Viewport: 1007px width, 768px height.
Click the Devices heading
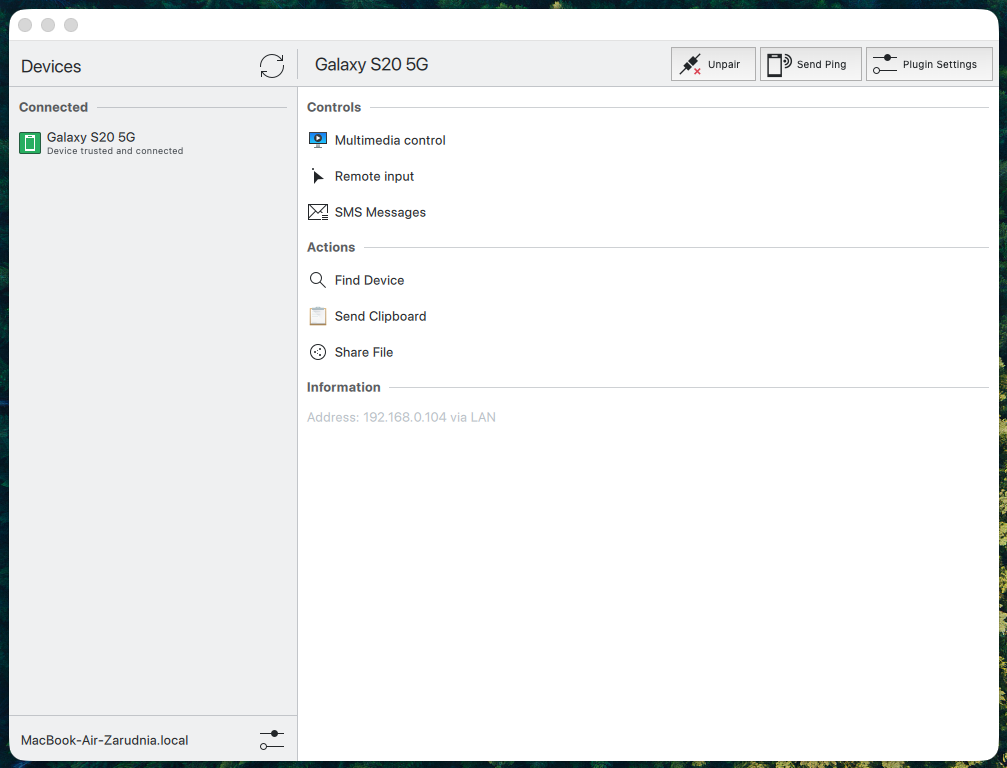(51, 66)
